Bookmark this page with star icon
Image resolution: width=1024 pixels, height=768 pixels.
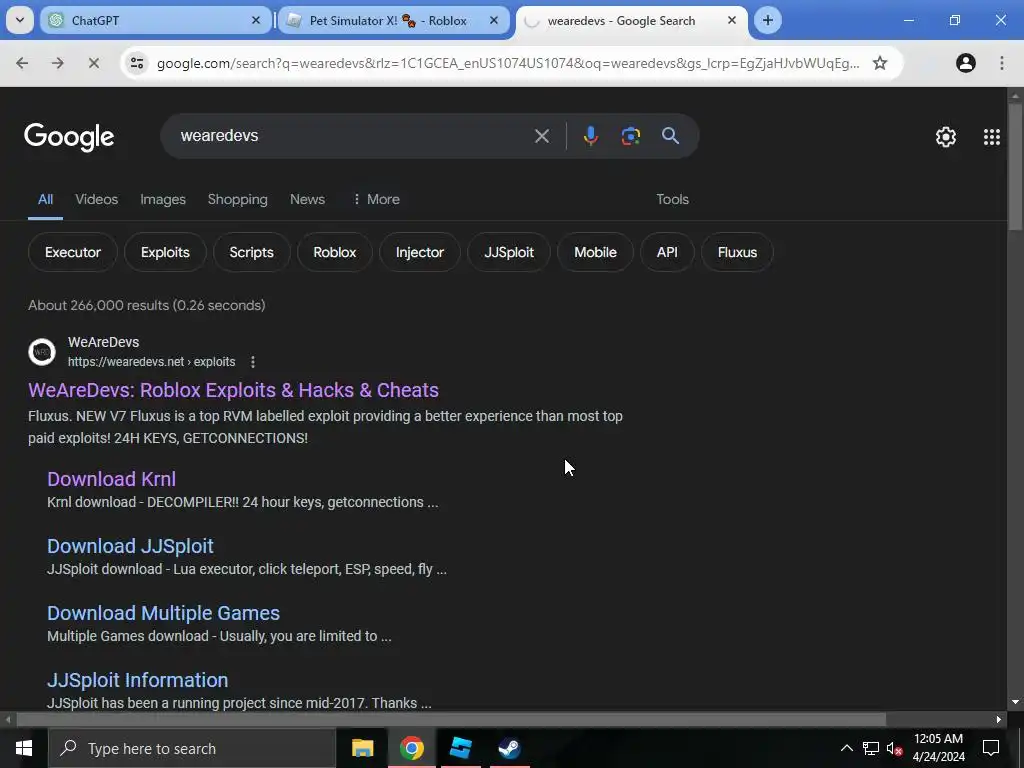point(880,63)
